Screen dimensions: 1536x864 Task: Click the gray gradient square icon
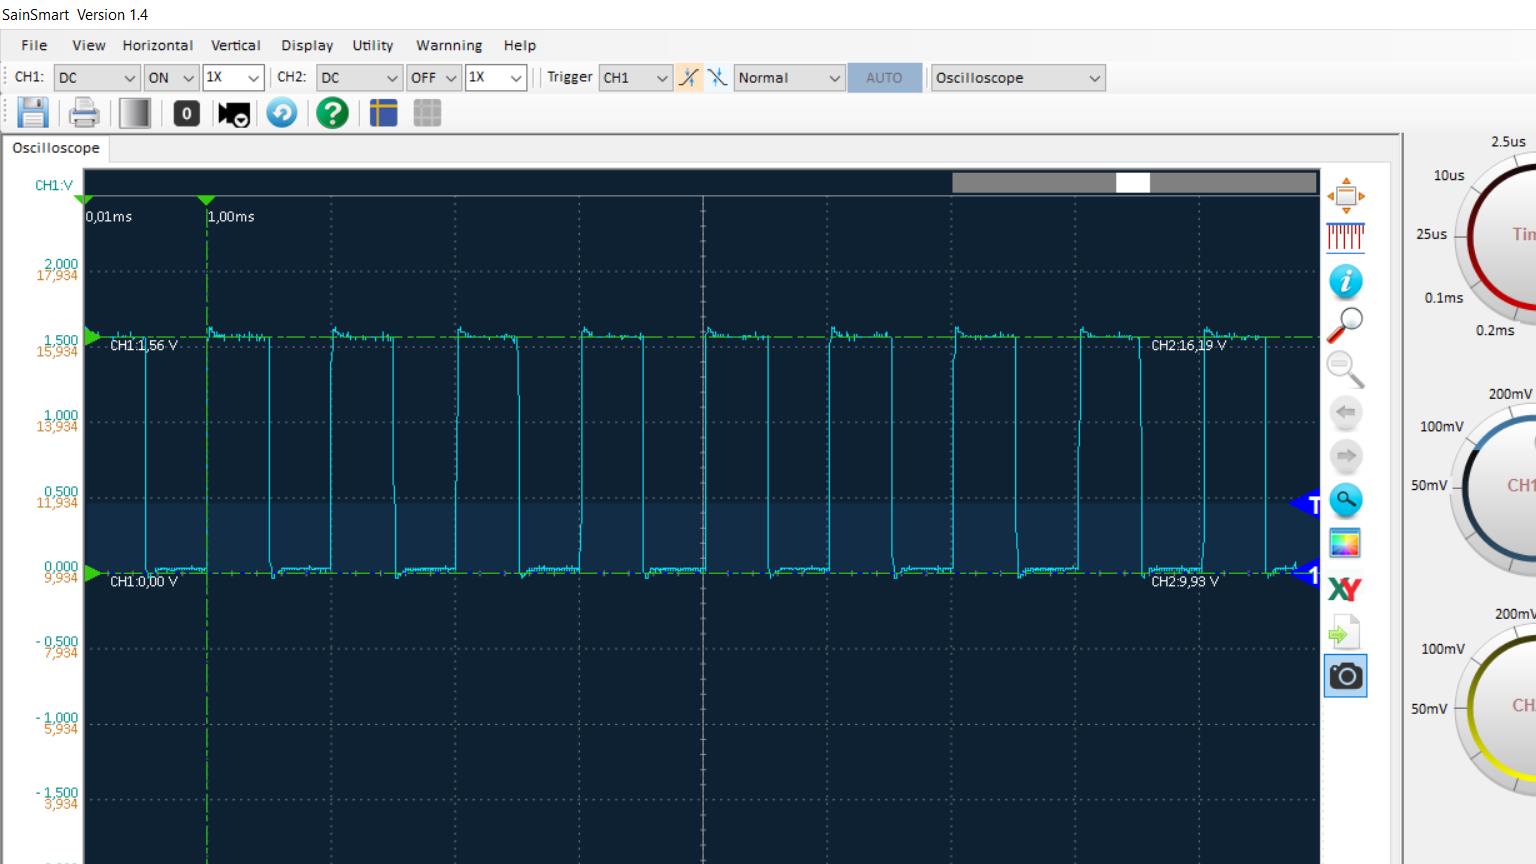click(135, 113)
